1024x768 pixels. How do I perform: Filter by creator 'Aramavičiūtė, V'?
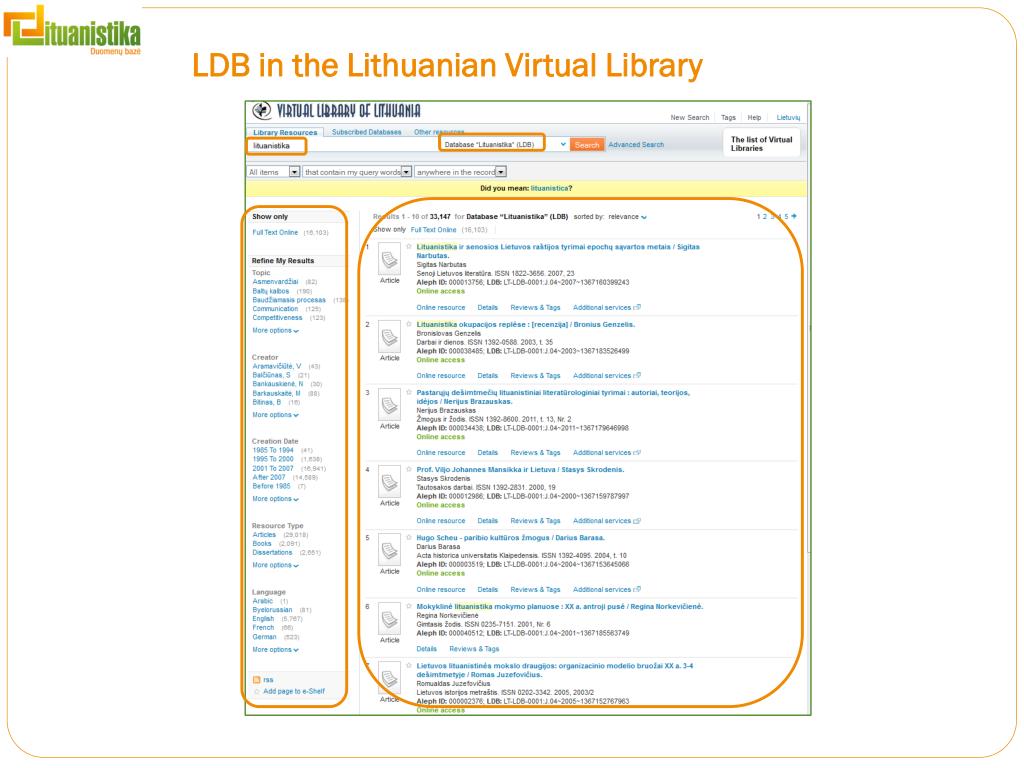pyautogui.click(x=277, y=367)
